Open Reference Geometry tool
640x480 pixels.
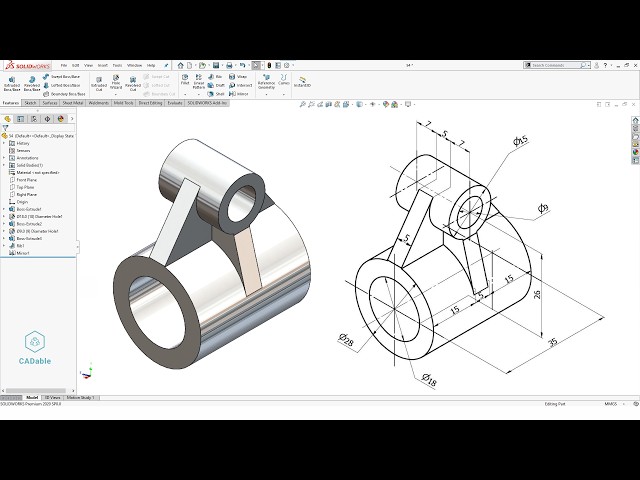[x=266, y=82]
